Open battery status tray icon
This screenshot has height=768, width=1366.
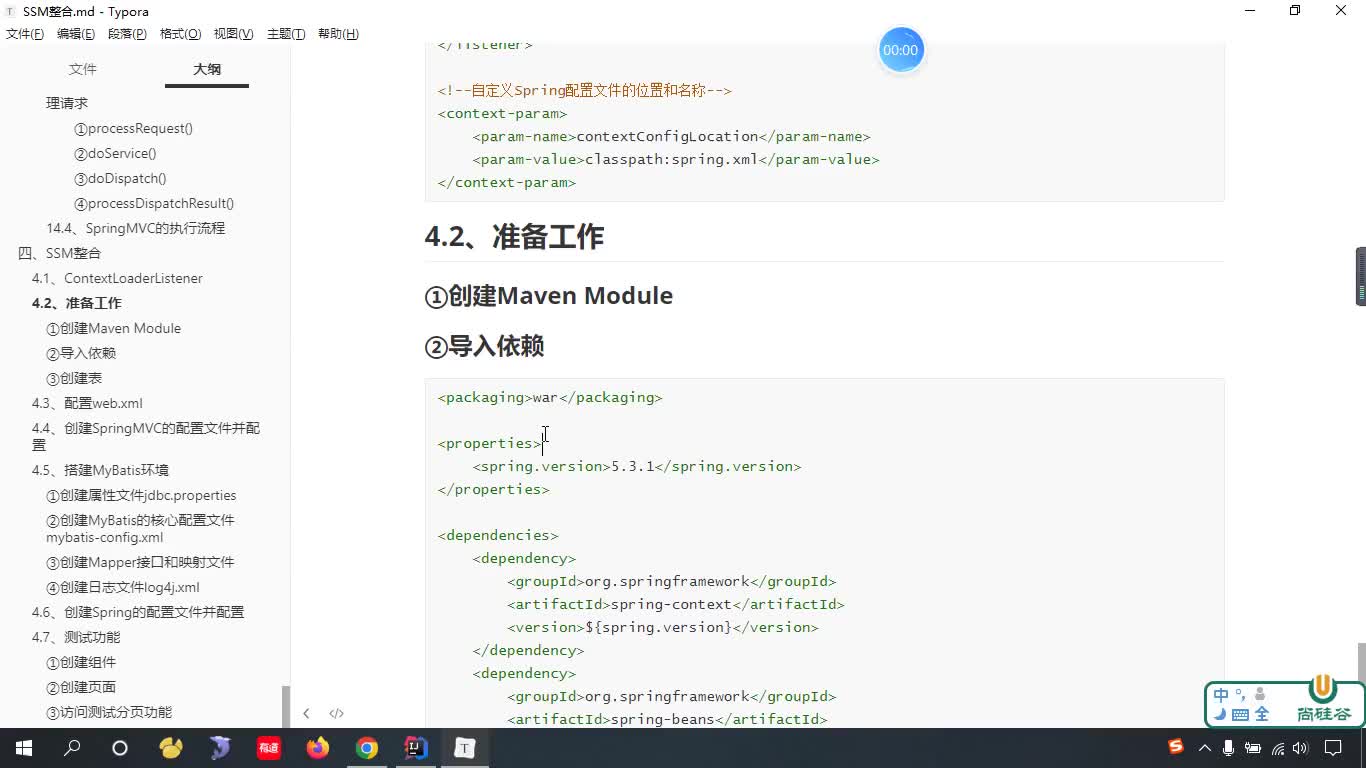point(1253,748)
